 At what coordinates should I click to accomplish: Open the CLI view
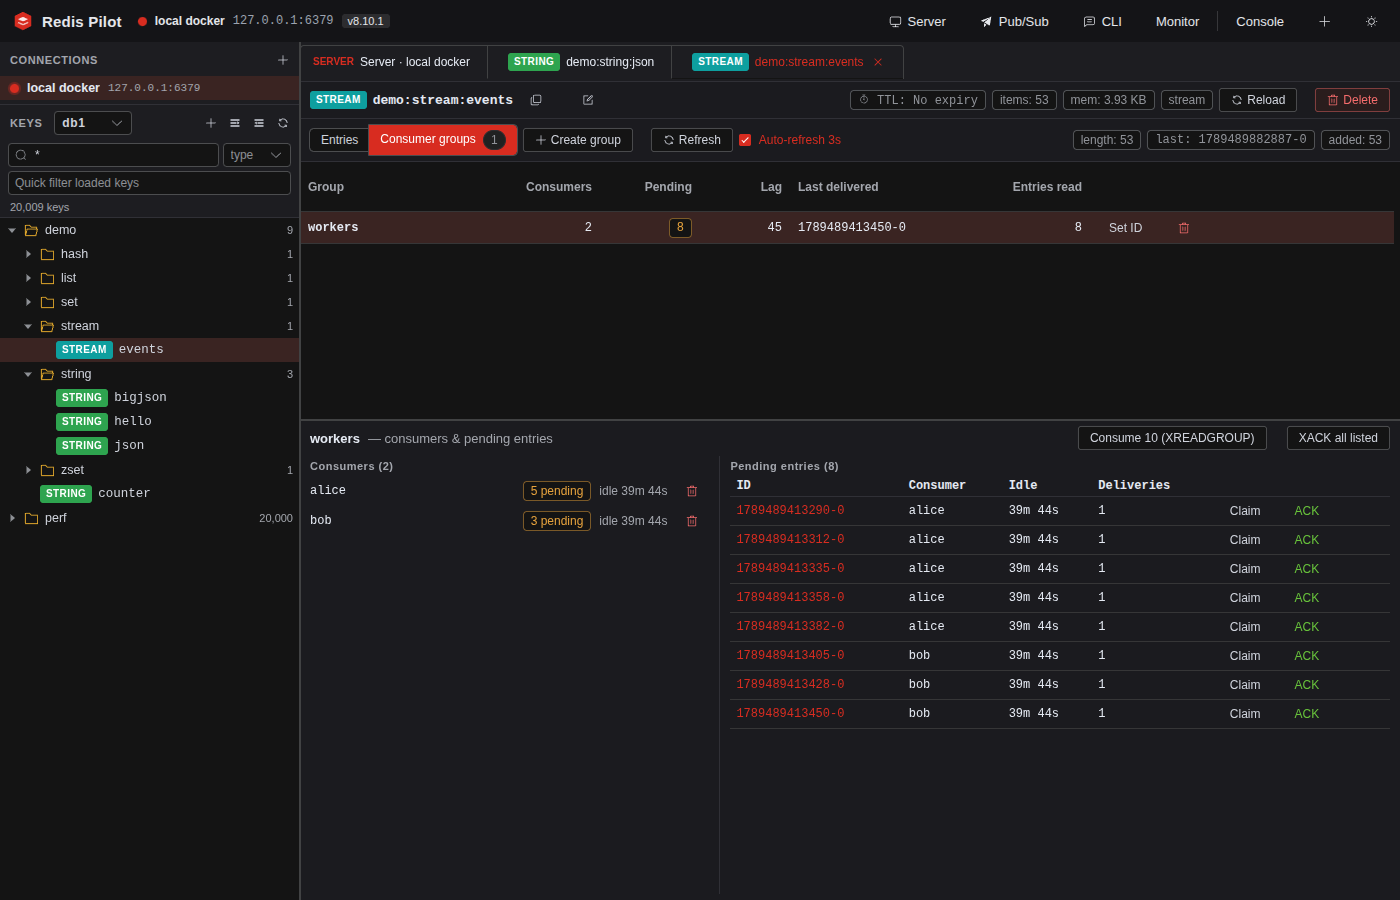pos(1102,21)
